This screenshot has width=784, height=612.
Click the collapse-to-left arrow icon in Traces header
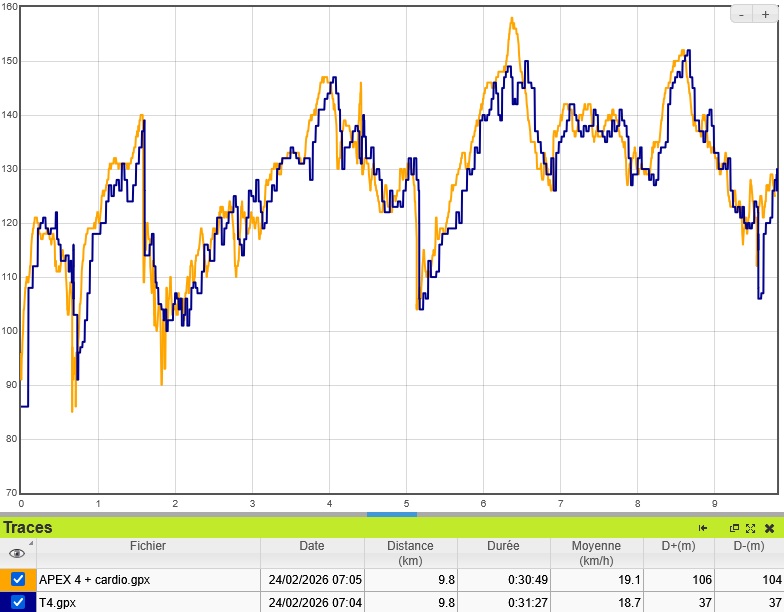[703, 528]
